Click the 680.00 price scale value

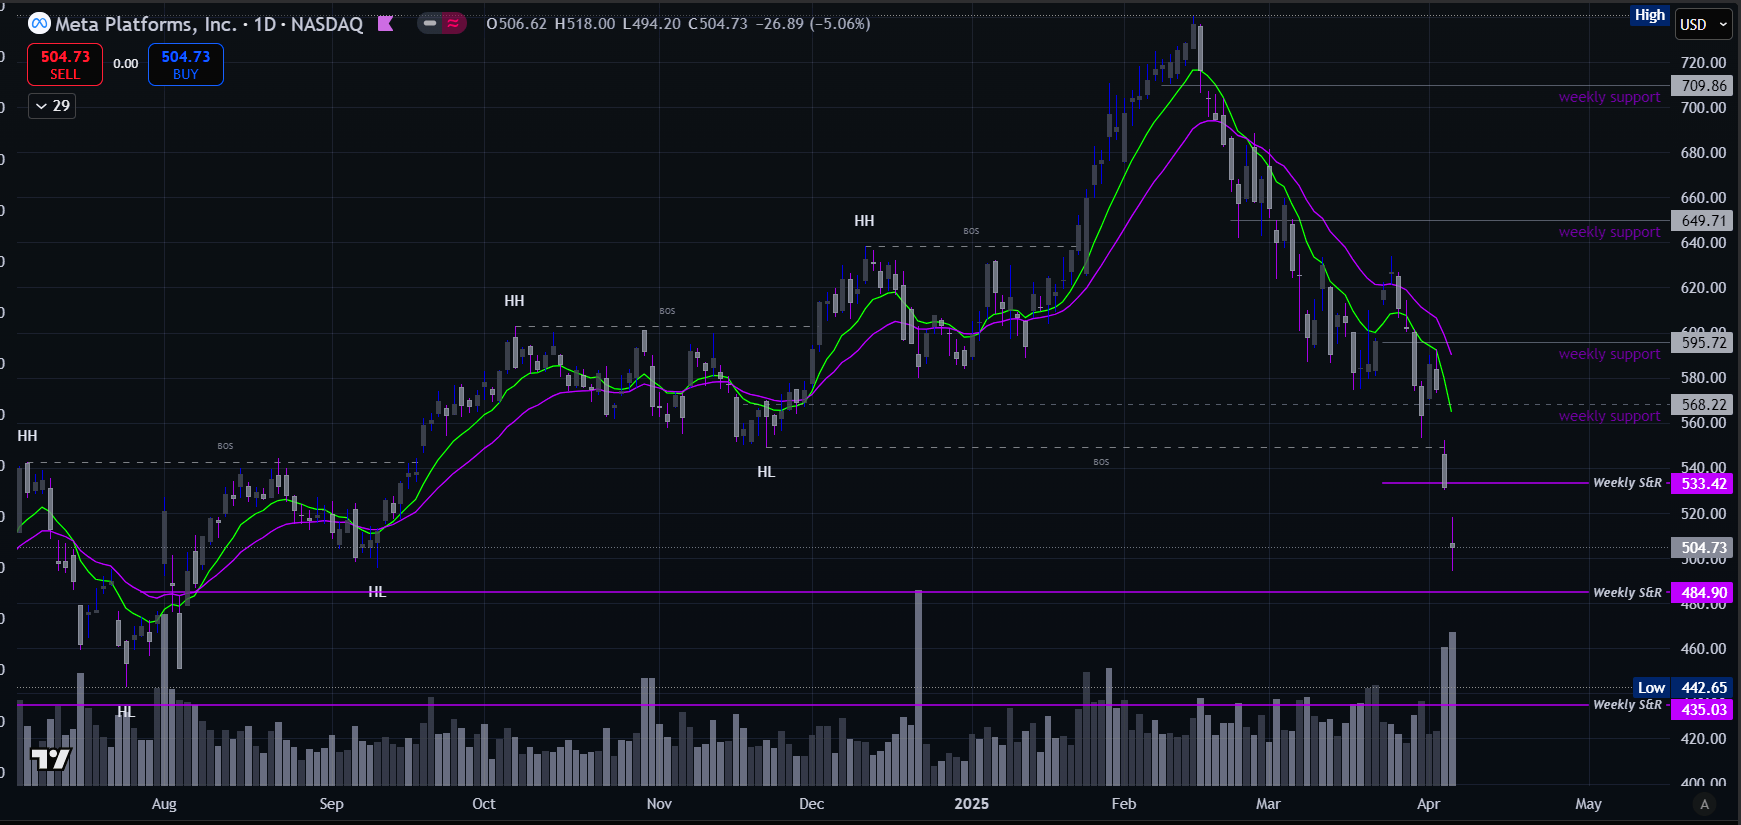1703,153
